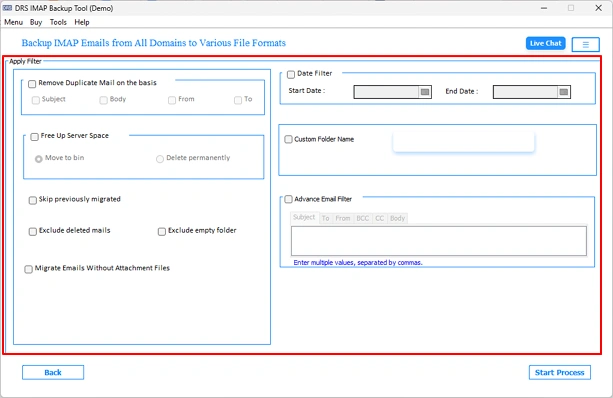Click the 'Apply Filter' group label
613x398 pixels.
25,61
